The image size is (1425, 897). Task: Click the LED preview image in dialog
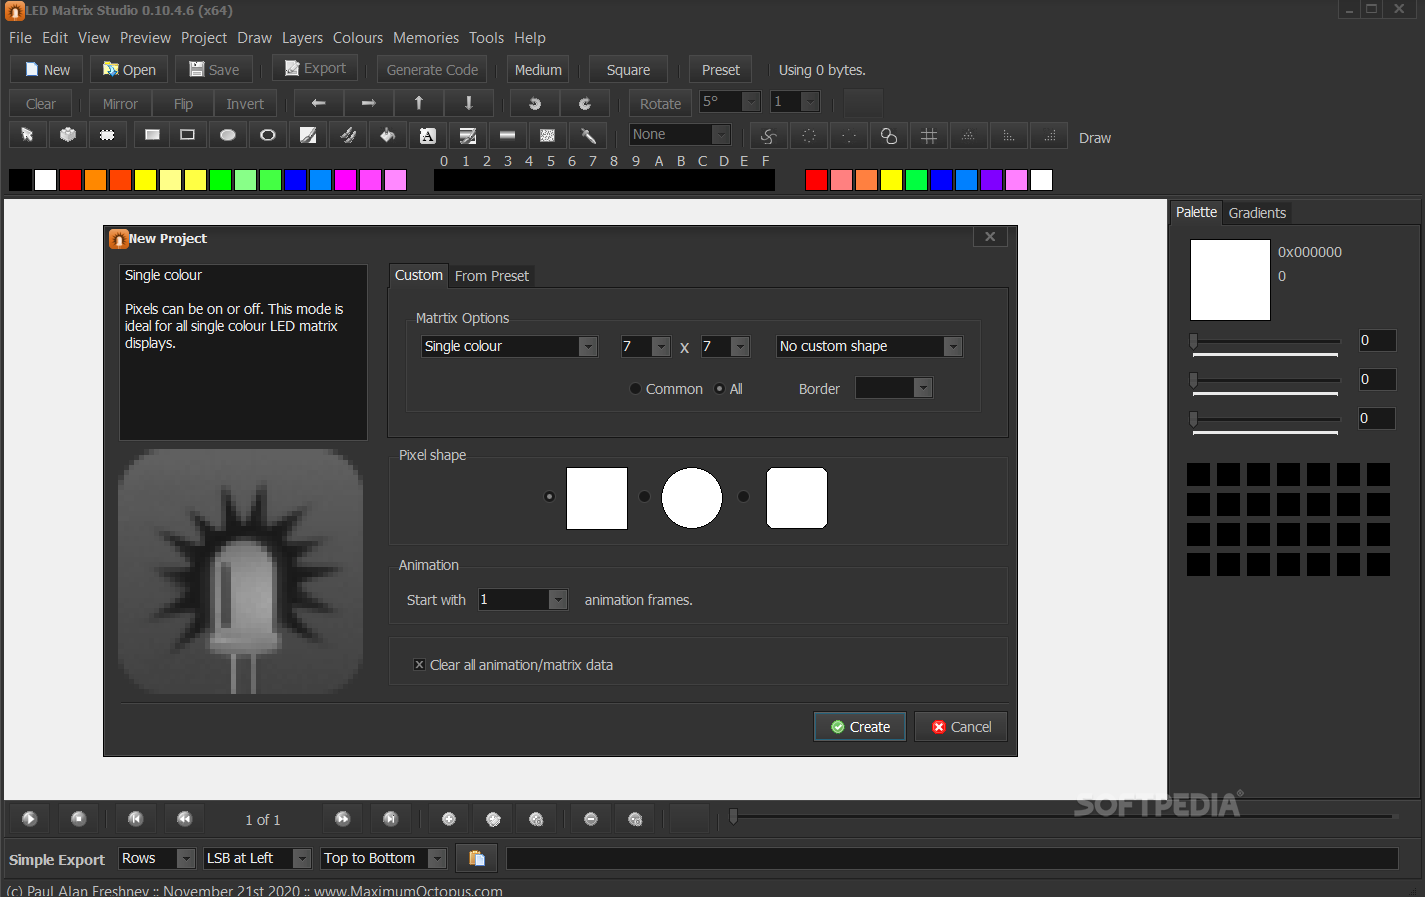(241, 571)
